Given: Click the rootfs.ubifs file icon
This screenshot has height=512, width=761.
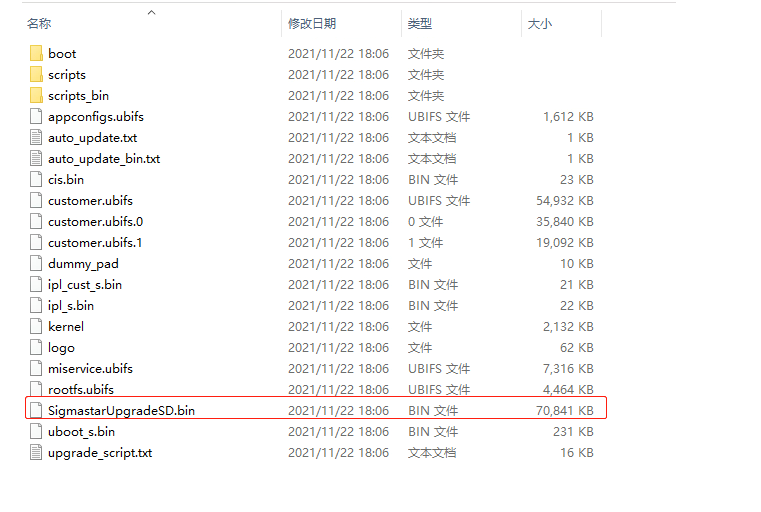Looking at the screenshot, I should pos(36,389).
